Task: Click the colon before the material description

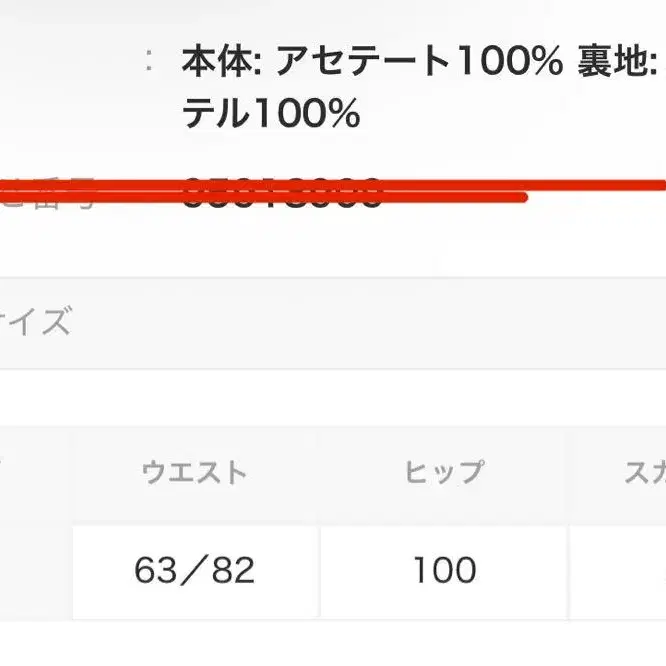Action: point(150,62)
